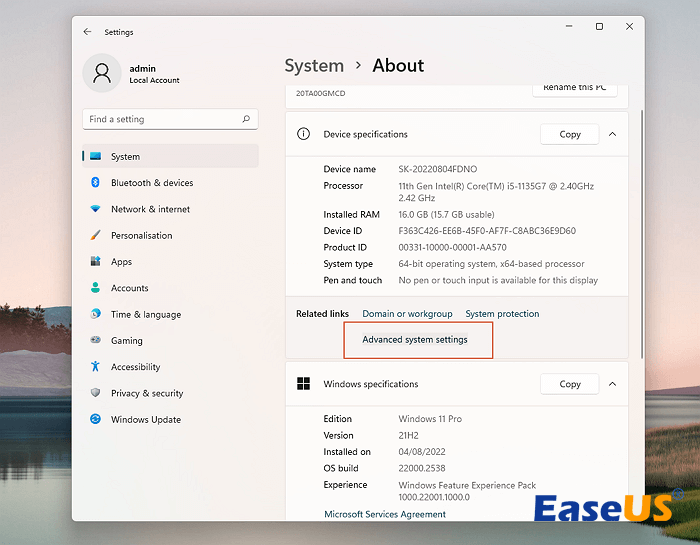700x545 pixels.
Task: Select the Personalisation brush icon
Action: (96, 236)
